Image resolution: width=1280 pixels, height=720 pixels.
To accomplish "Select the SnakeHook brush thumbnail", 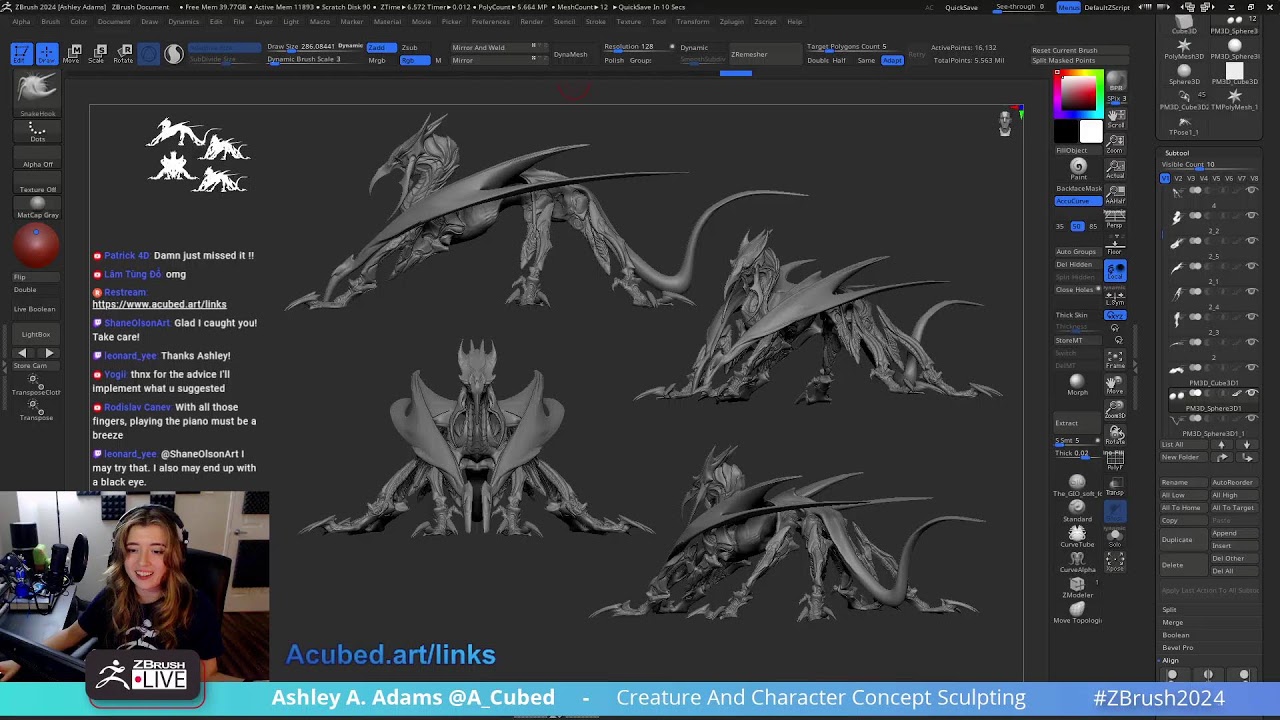I will tap(37, 90).
